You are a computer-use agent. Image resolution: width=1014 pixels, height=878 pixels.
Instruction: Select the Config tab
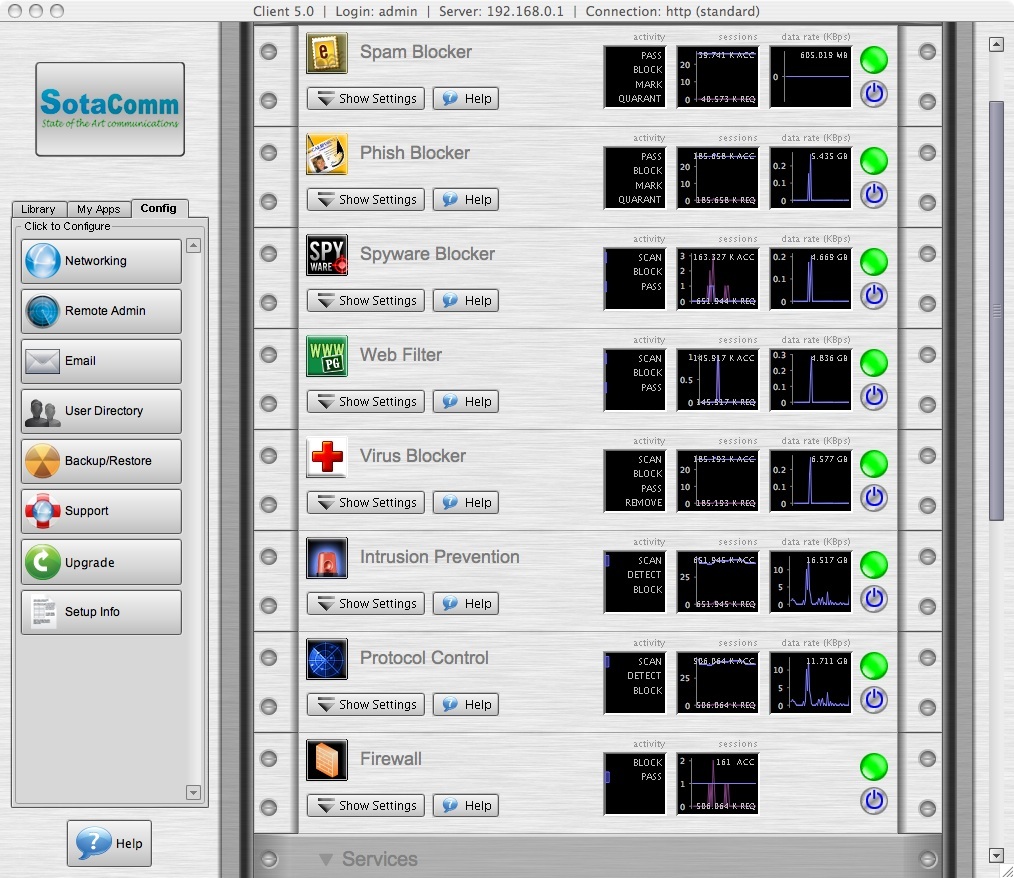[x=158, y=208]
